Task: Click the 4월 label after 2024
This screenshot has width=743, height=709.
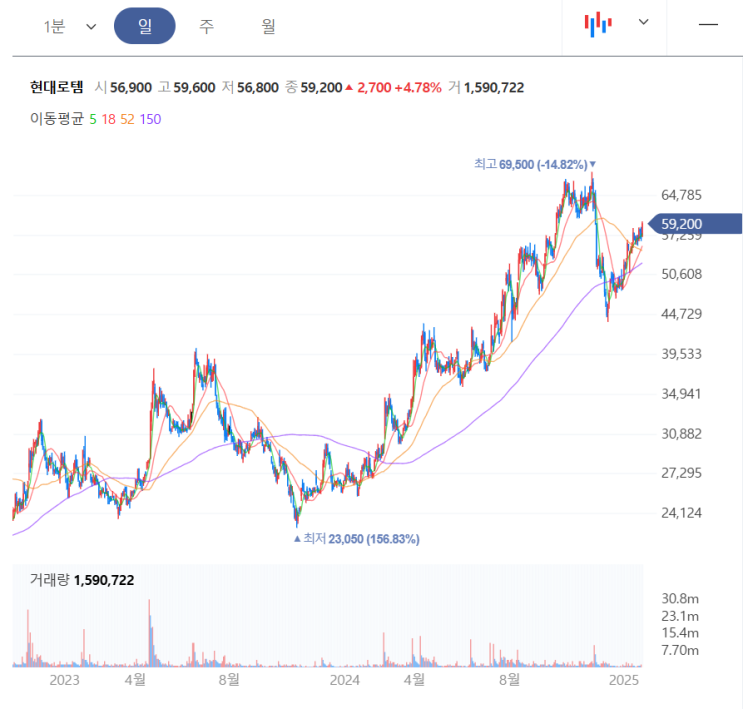Action: click(x=414, y=680)
